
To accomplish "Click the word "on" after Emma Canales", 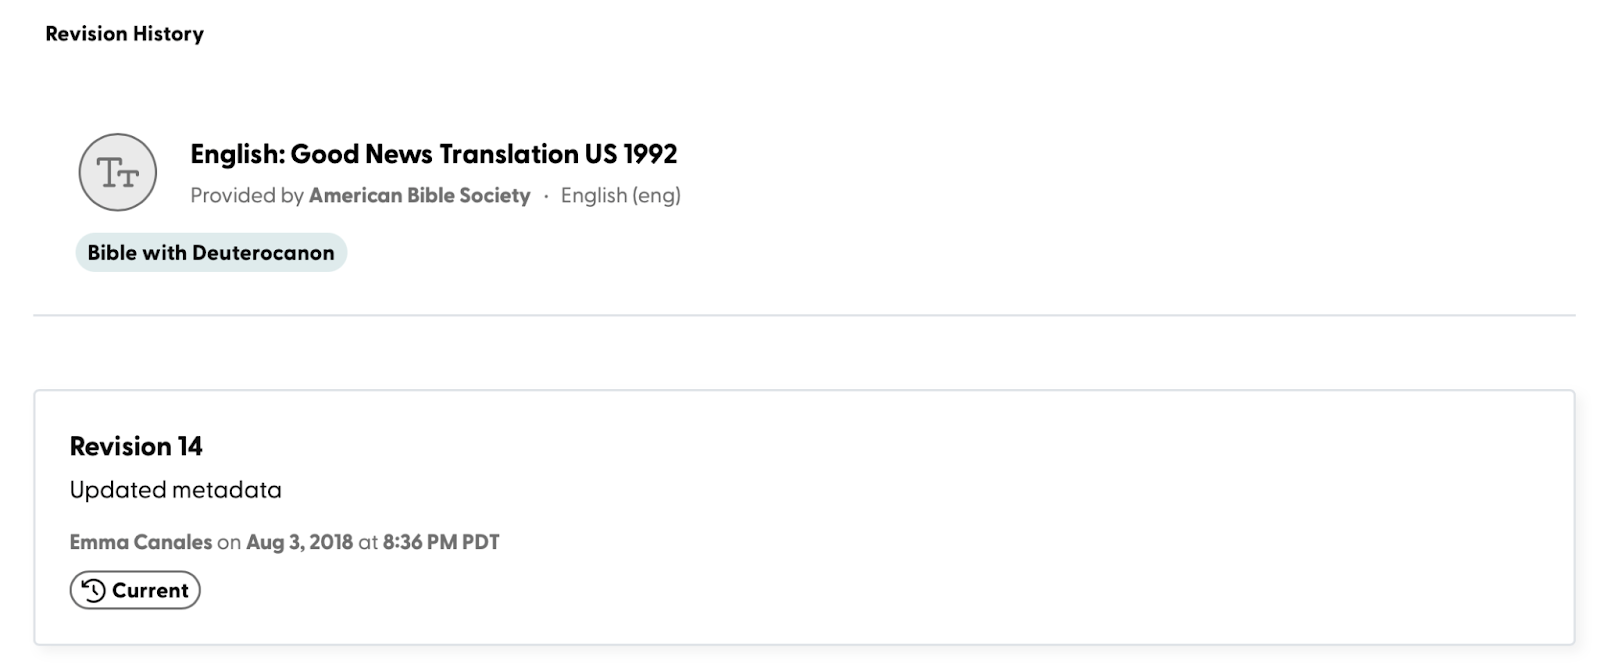I will pos(229,542).
